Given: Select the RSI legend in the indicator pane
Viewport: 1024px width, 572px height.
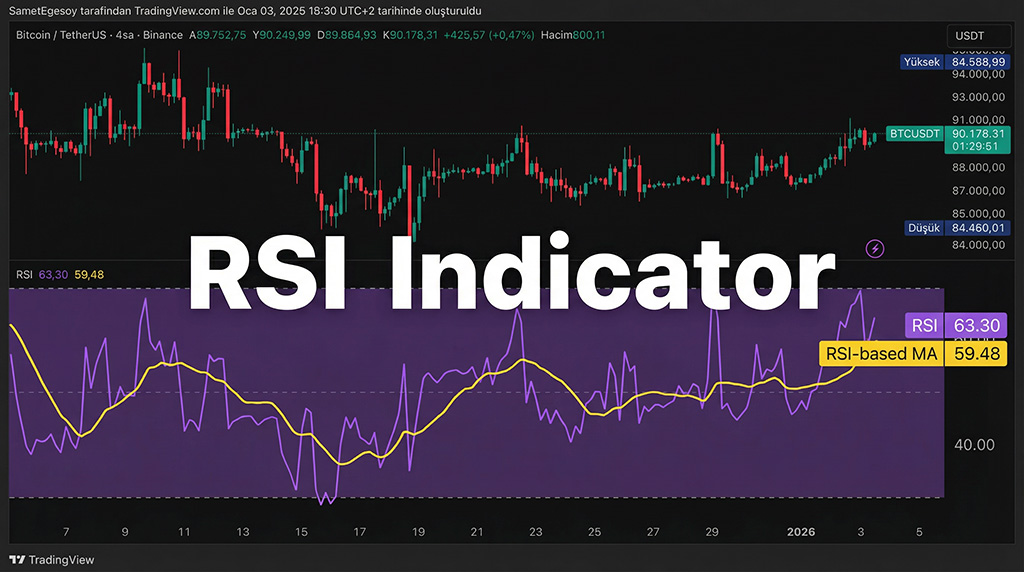Looking at the screenshot, I should tap(25, 275).
